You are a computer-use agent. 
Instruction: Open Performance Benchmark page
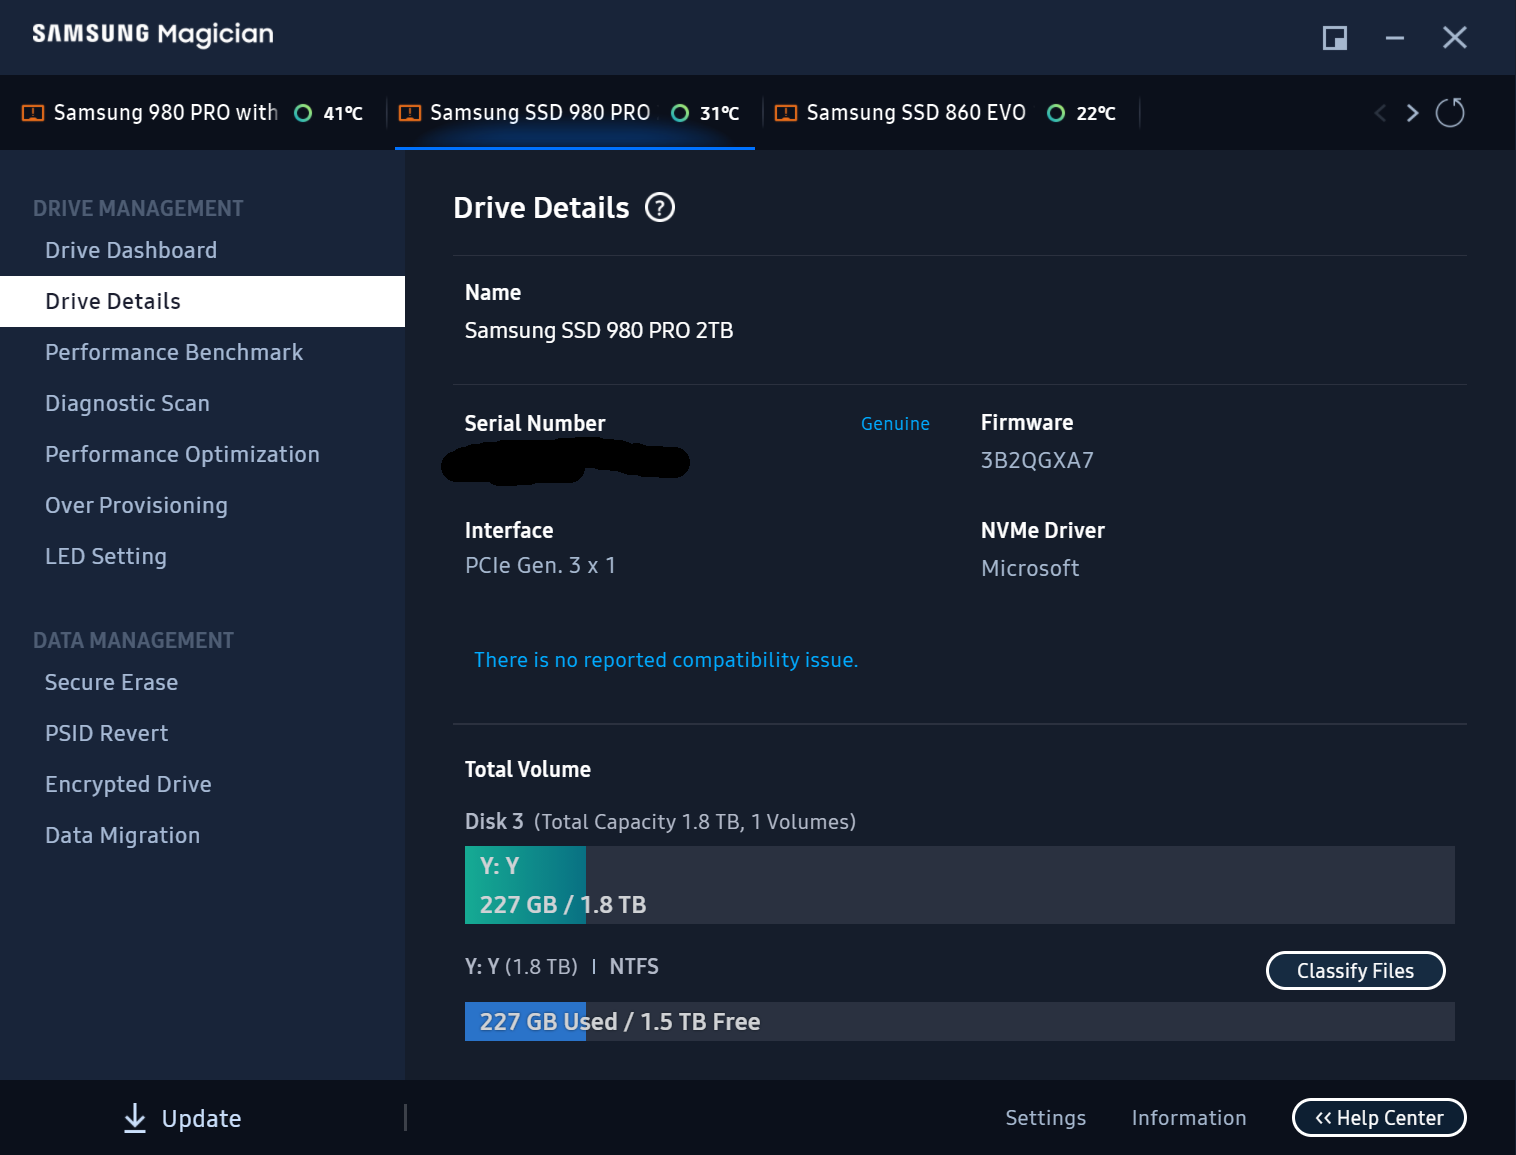pos(202,352)
